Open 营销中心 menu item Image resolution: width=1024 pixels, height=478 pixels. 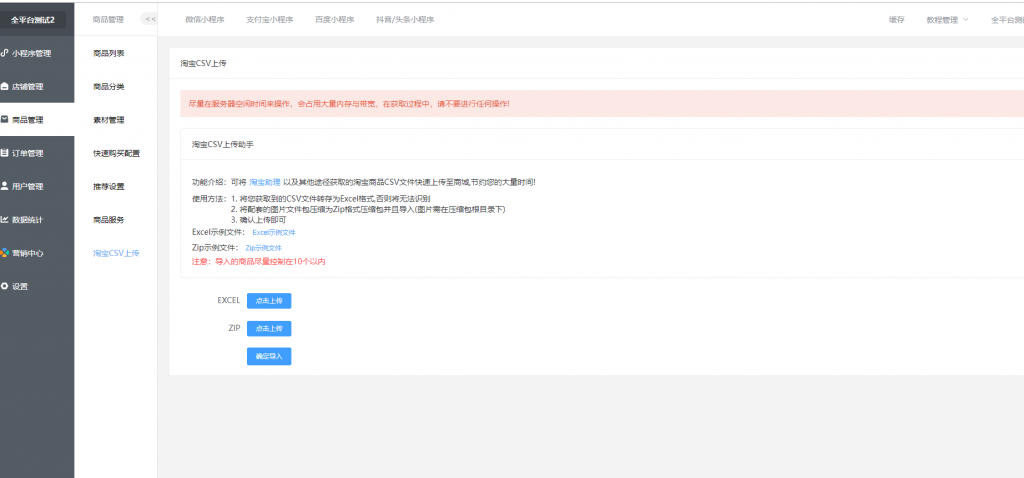(27, 253)
